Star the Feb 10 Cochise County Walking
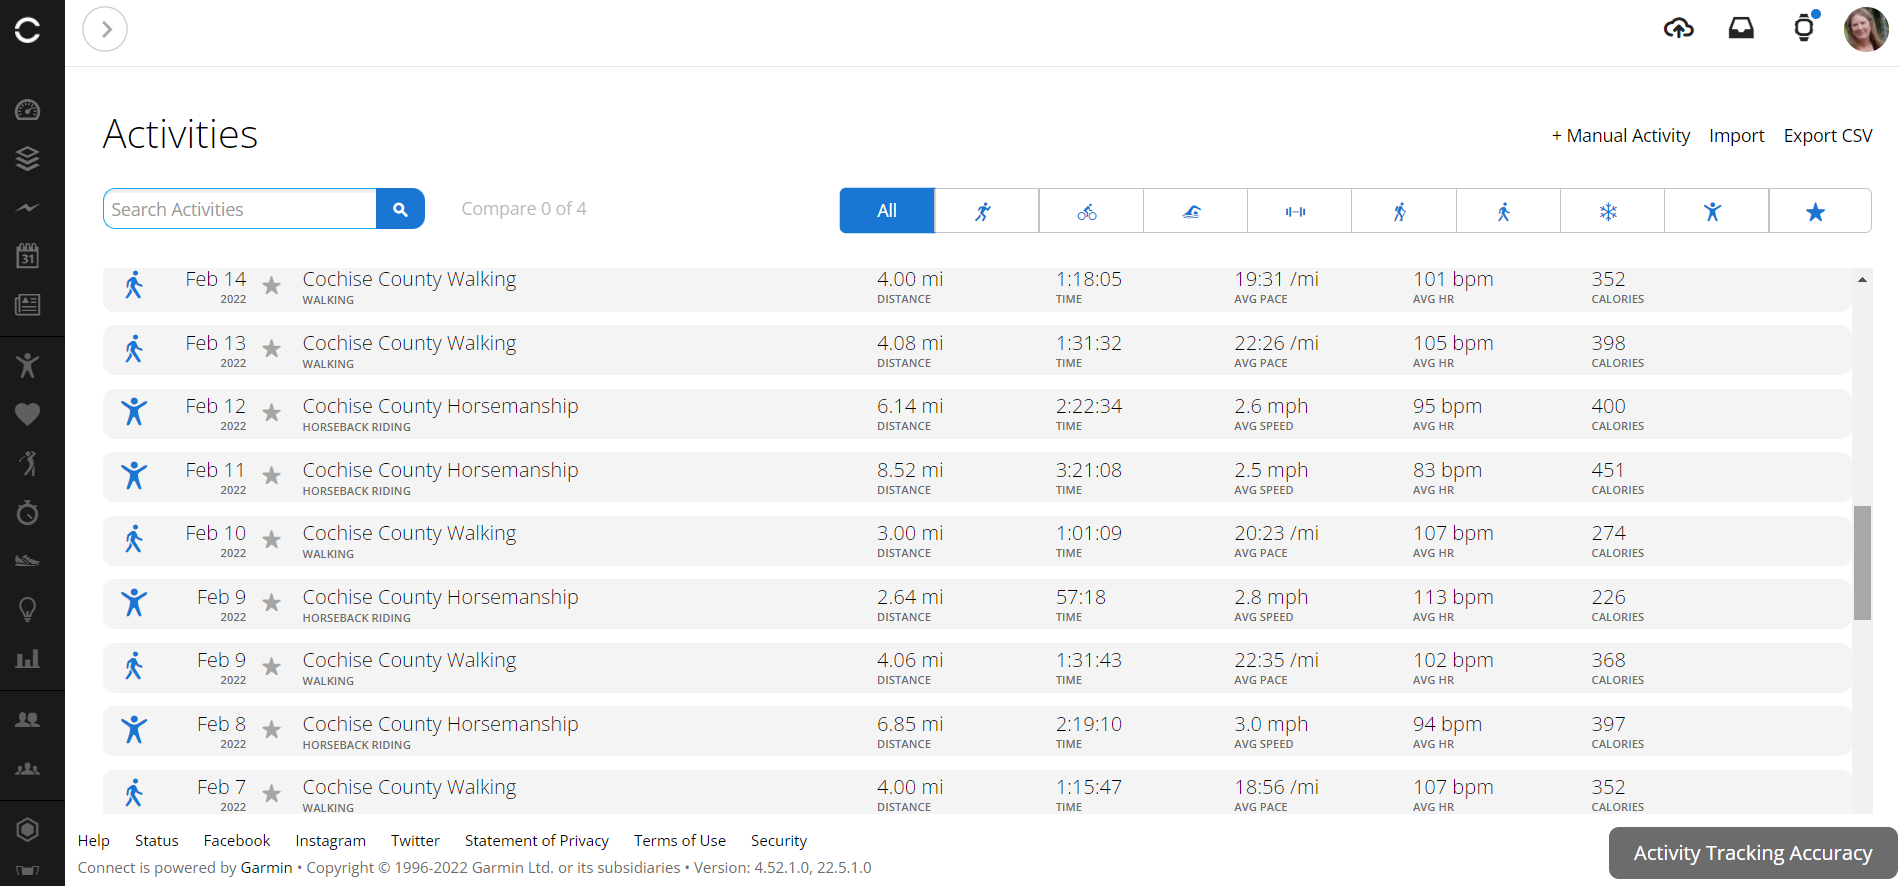This screenshot has height=886, width=1900. pos(271,540)
